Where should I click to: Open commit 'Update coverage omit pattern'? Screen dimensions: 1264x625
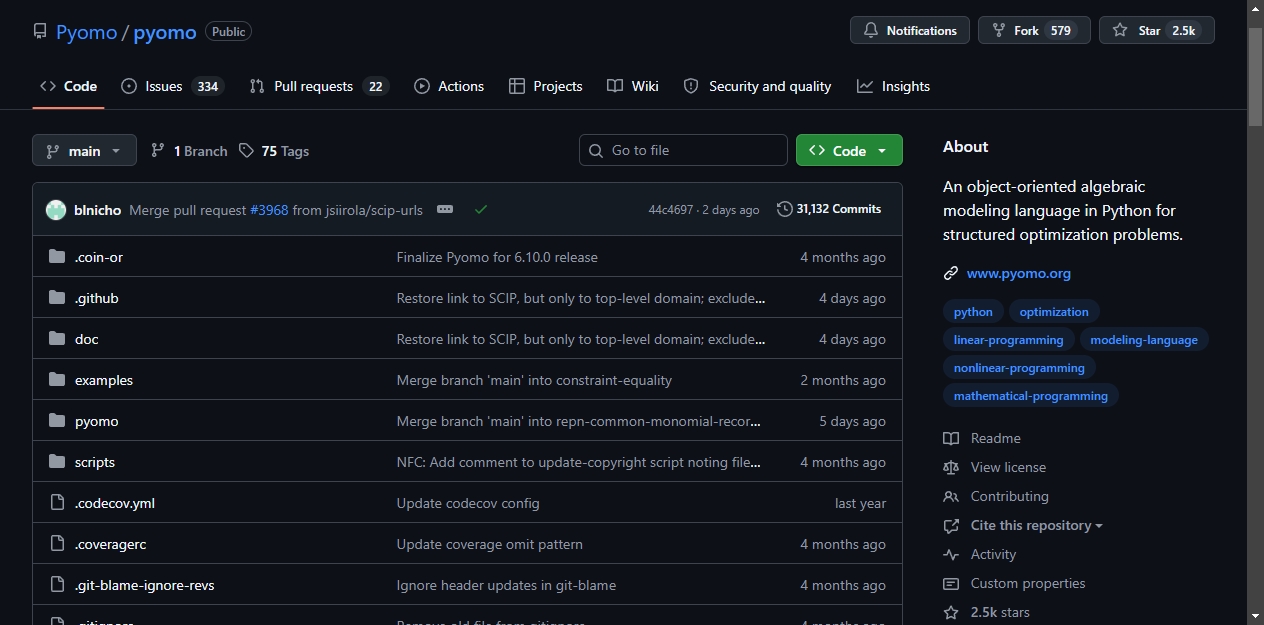490,544
